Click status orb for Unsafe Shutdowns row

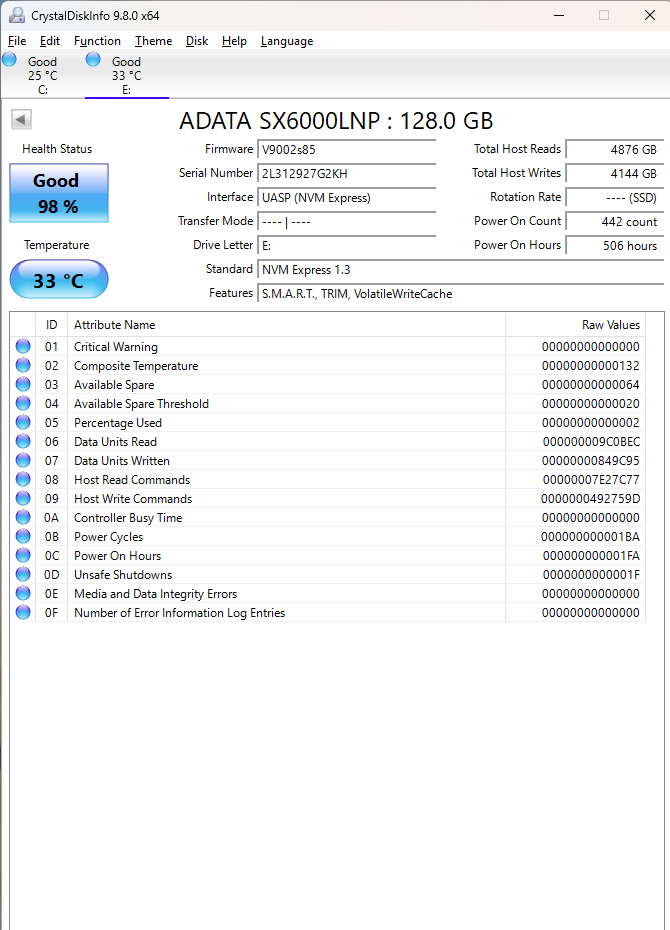point(23,574)
